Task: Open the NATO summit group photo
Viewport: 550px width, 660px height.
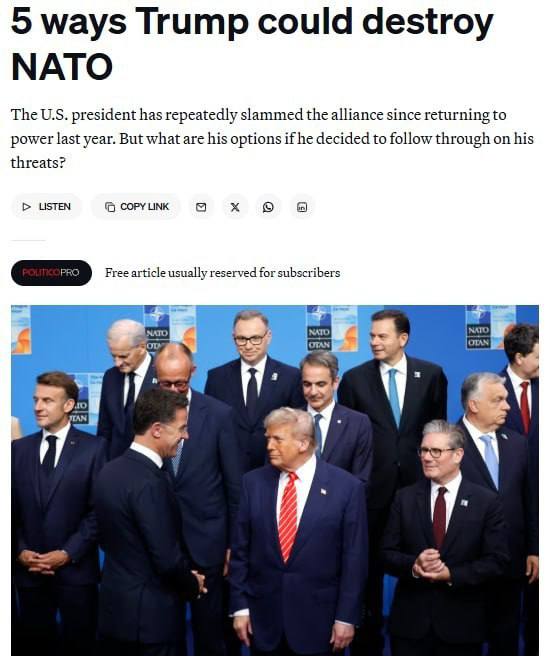Action: coord(275,480)
